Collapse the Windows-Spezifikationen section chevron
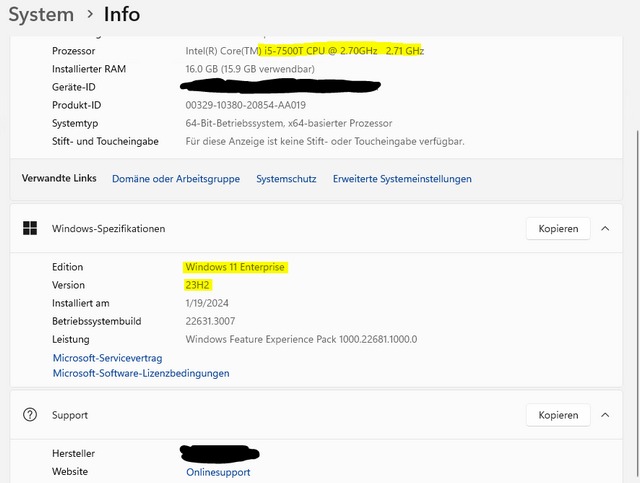Screen dimensions: 640x483 click(x=605, y=229)
